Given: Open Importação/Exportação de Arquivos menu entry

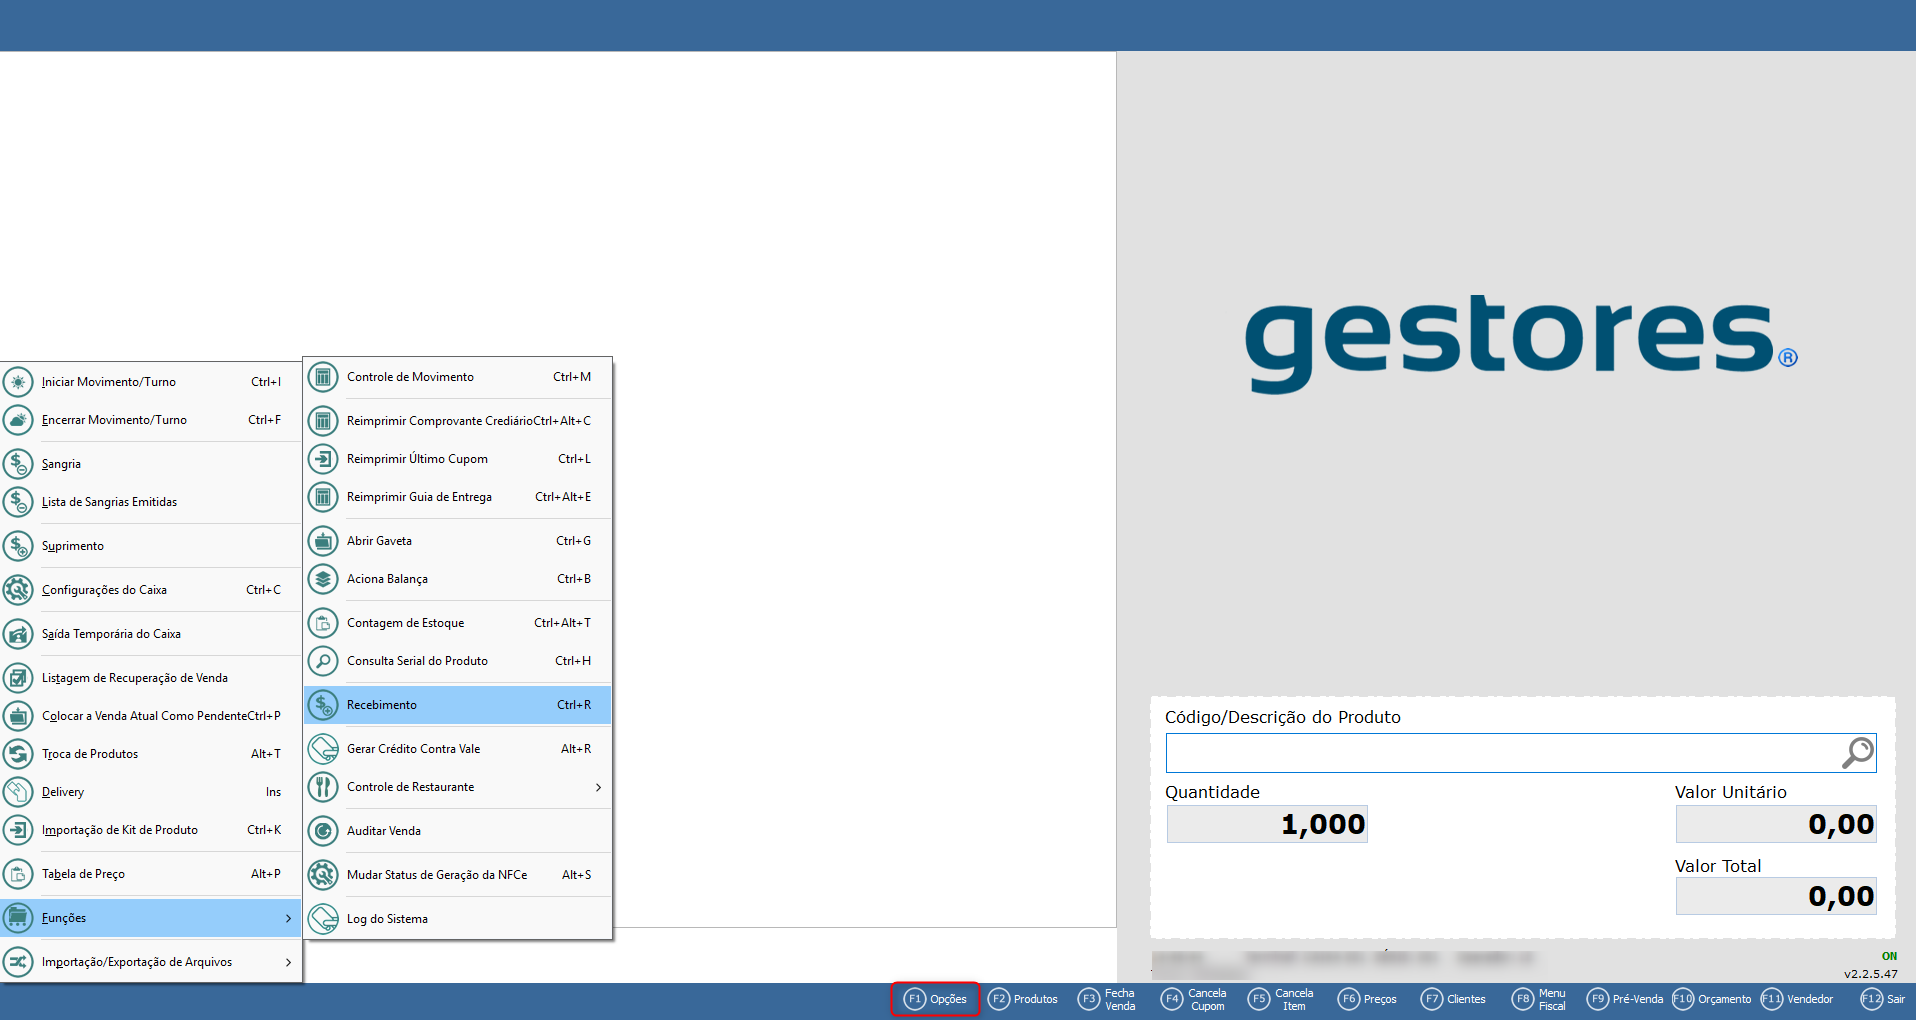Looking at the screenshot, I should [151, 962].
